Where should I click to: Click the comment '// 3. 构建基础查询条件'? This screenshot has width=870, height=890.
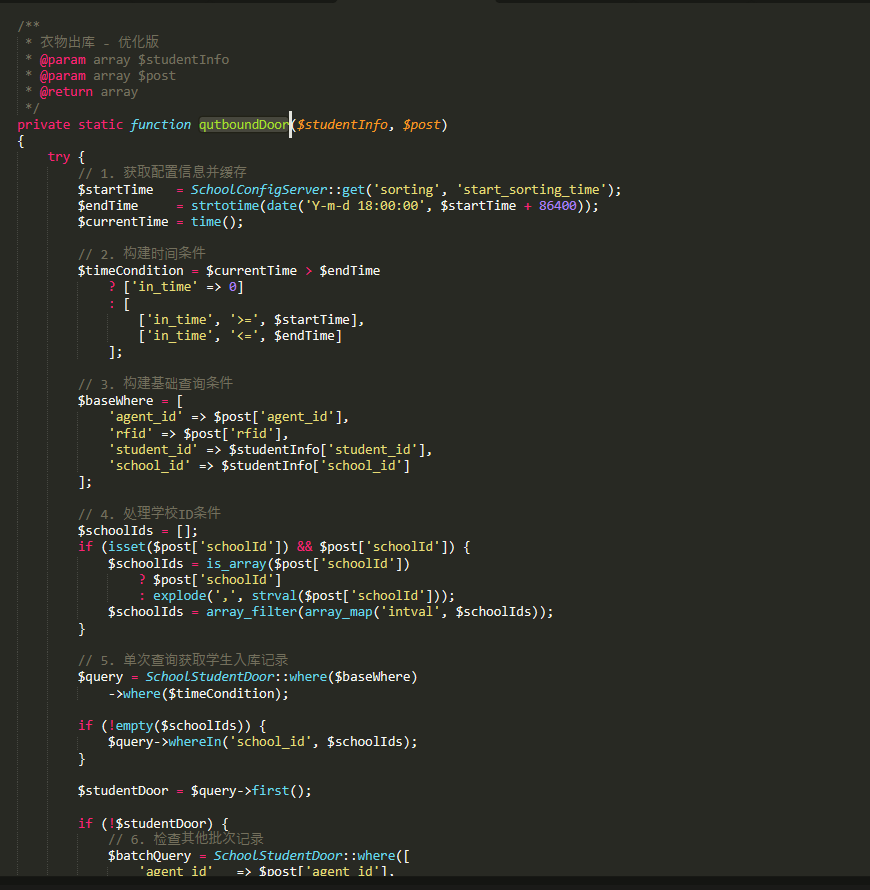[x=155, y=384]
